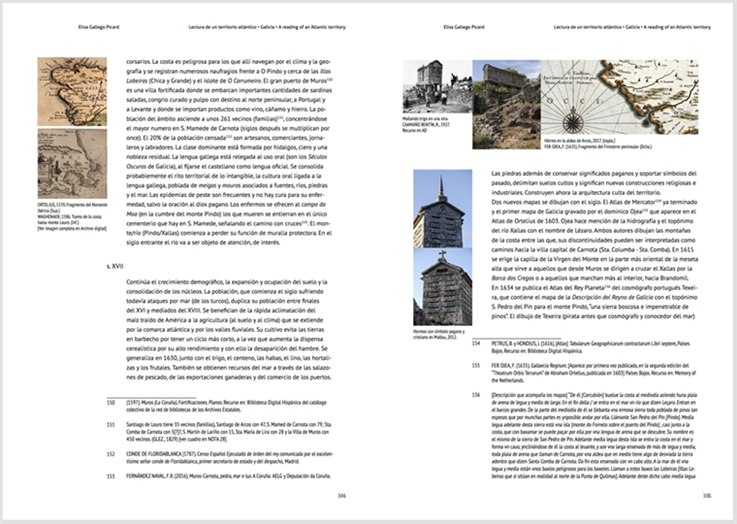737x524 pixels.
Task: Click footnote number 155 about Fer Ojea
Action: click(476, 365)
